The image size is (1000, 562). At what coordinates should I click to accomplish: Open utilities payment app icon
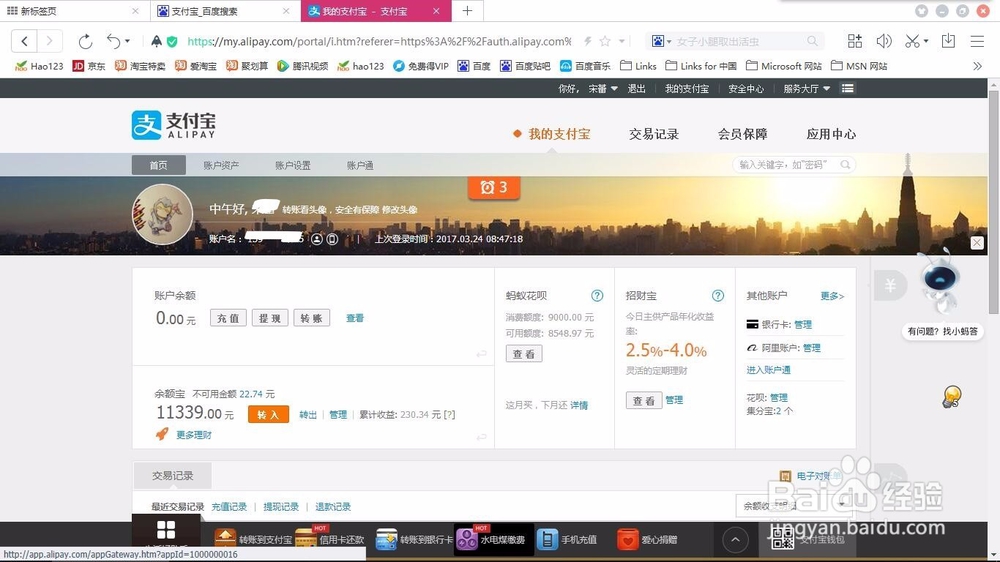coord(467,539)
